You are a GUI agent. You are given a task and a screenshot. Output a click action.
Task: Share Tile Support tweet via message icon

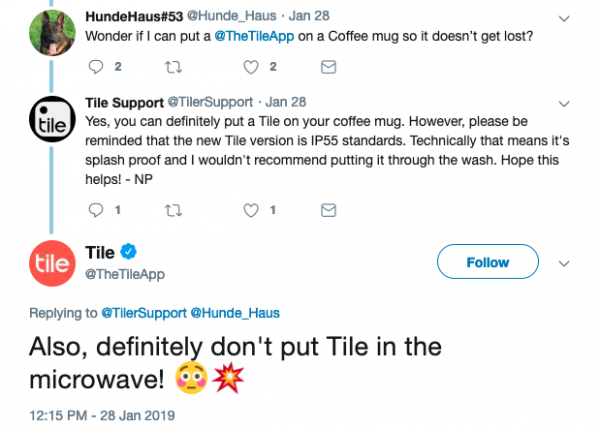click(327, 210)
